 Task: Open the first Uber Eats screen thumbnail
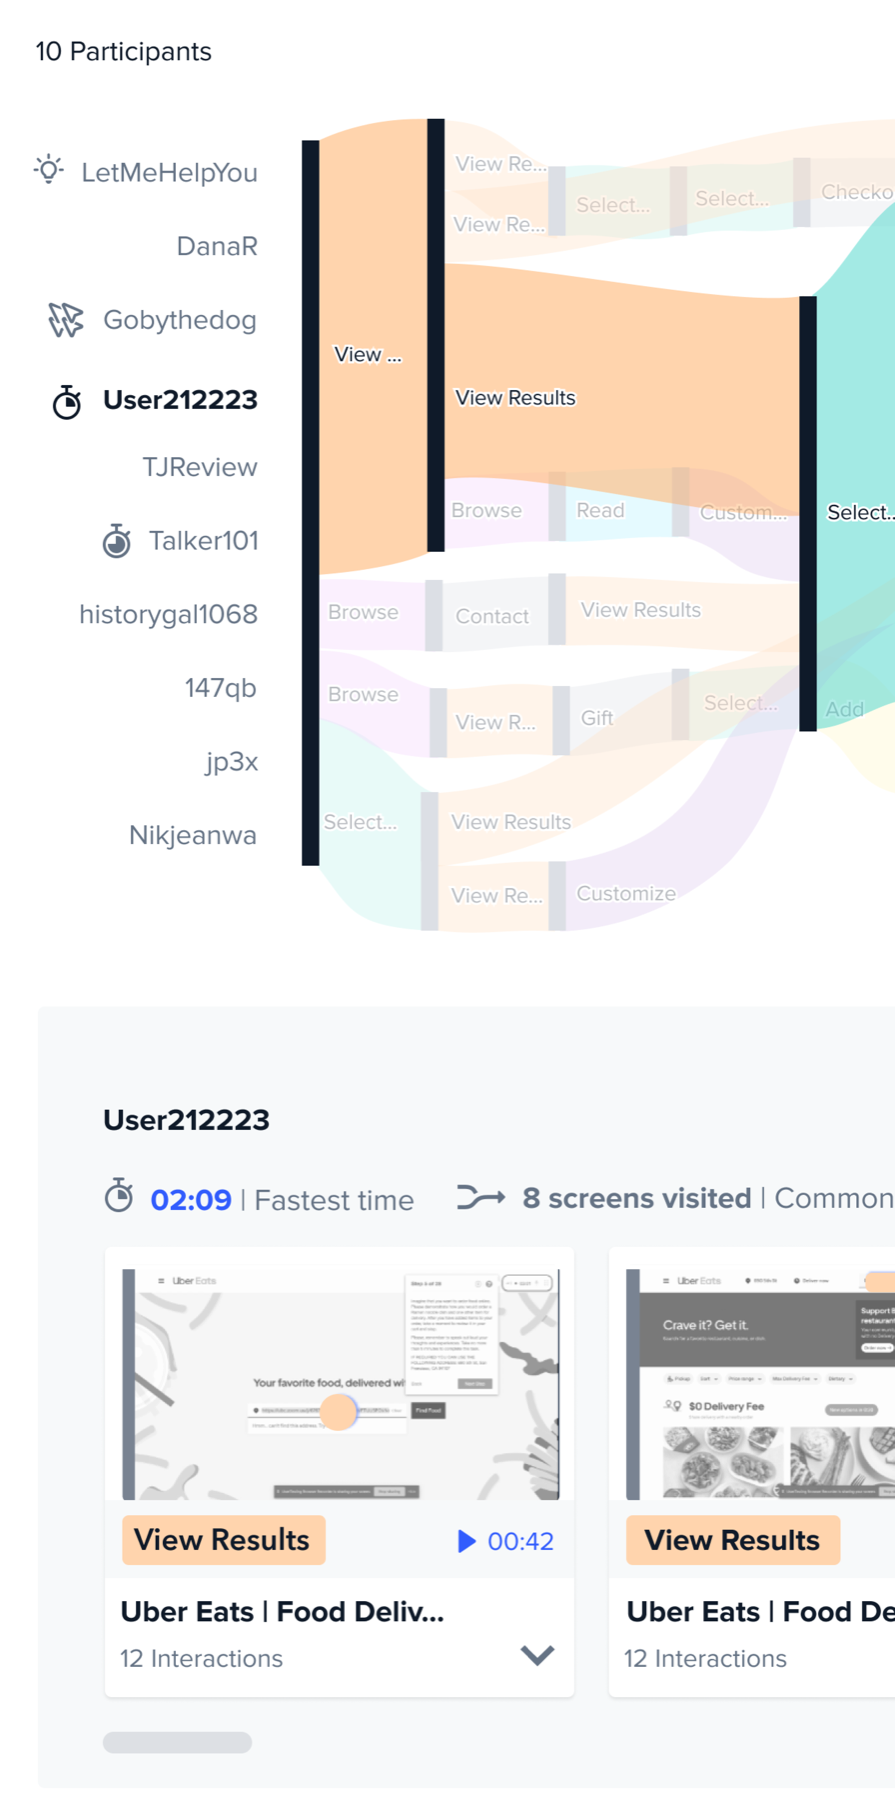(x=340, y=1384)
